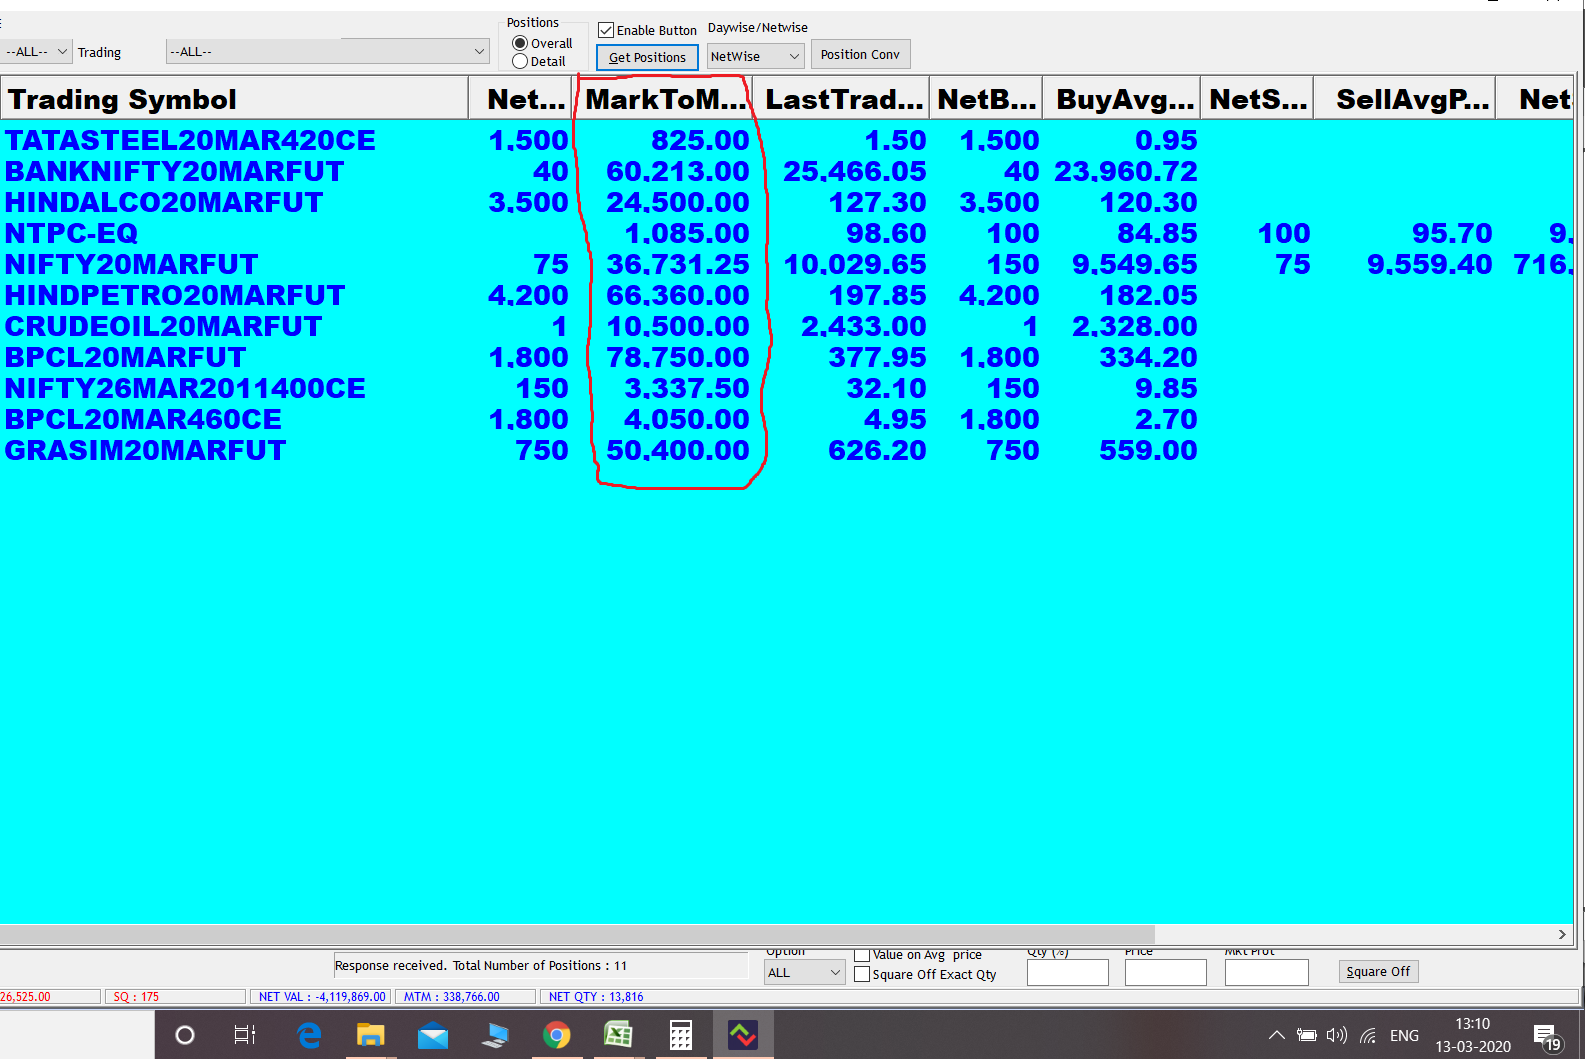Select NIFTY20MARFUT row
This screenshot has width=1585, height=1059.
pos(786,264)
